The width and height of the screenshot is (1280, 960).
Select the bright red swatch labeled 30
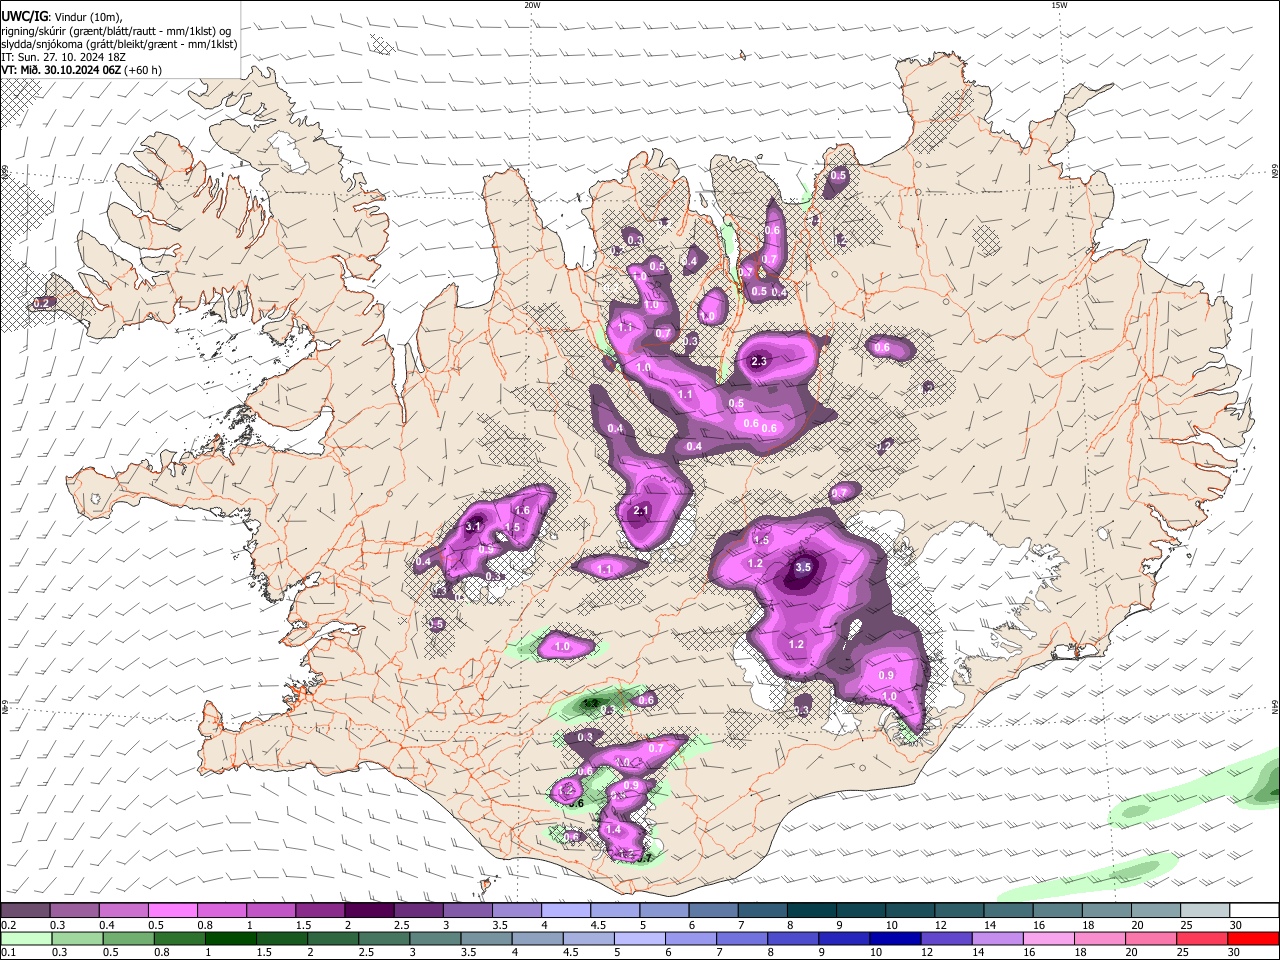(1255, 938)
